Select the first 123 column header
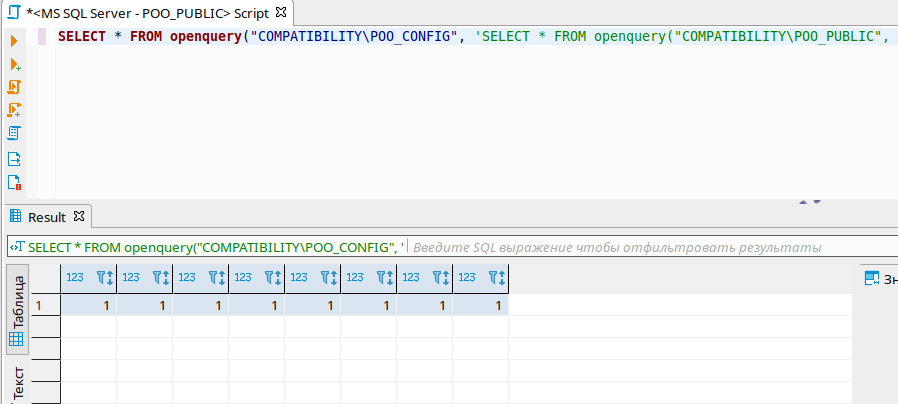 (88, 278)
